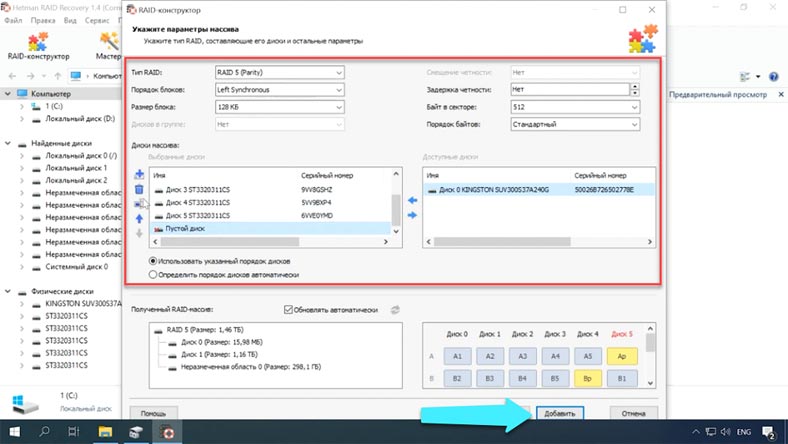Open the Тип RAID dropdown

coord(278,73)
